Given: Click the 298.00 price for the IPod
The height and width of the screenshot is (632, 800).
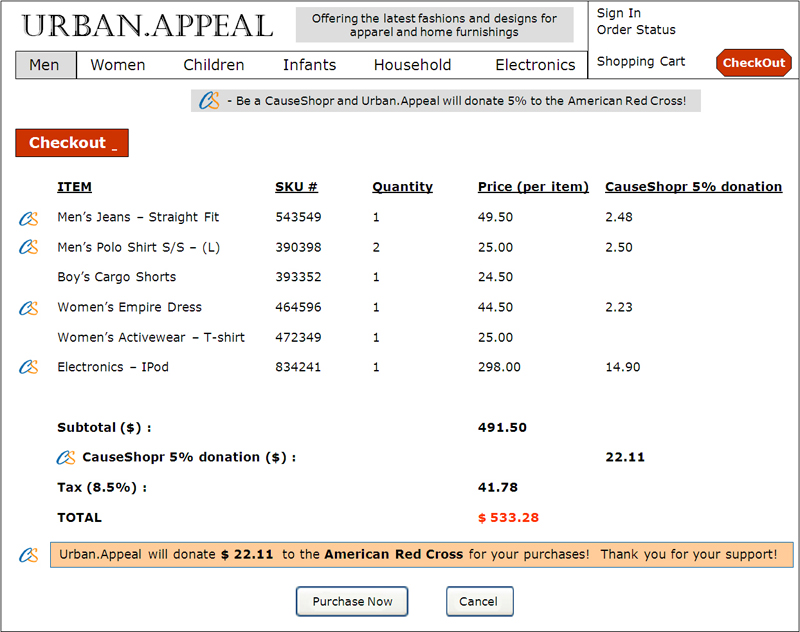Looking at the screenshot, I should click(499, 367).
